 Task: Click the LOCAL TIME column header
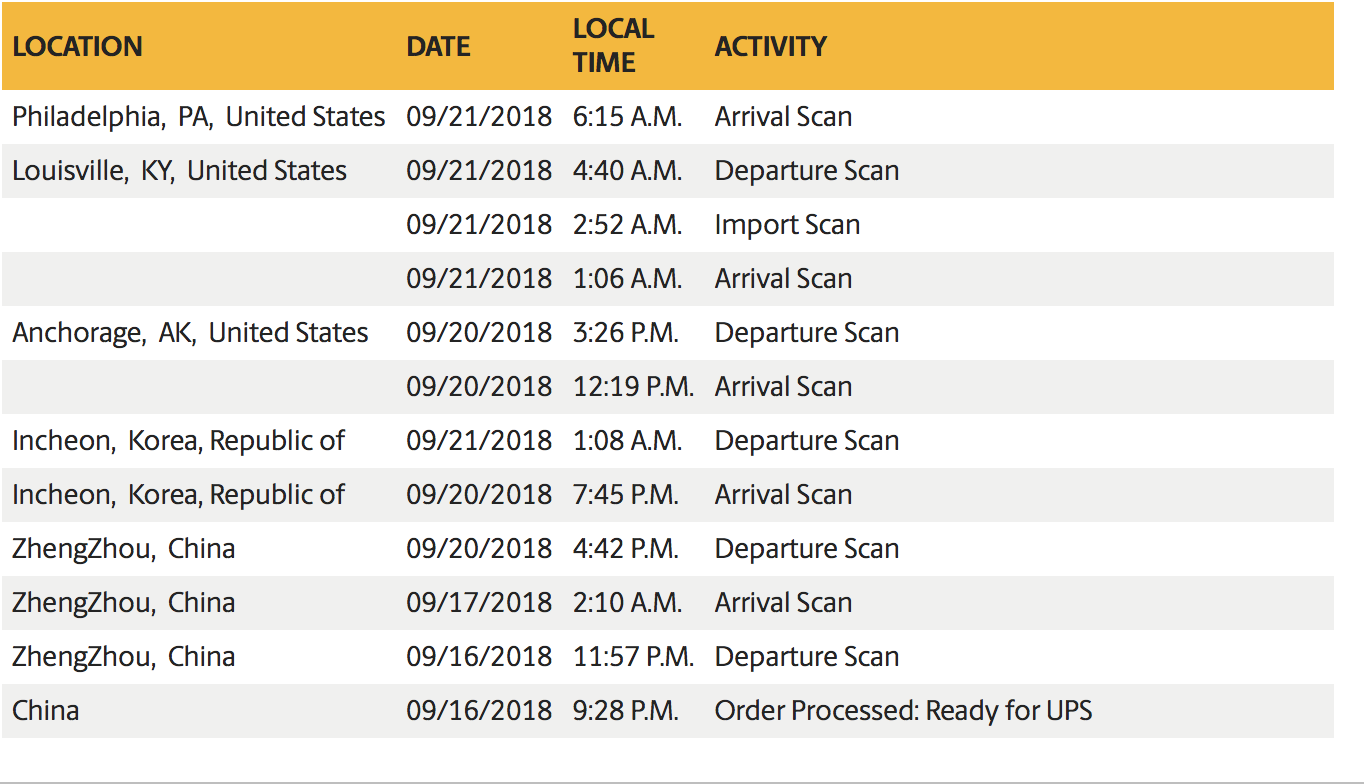[613, 45]
